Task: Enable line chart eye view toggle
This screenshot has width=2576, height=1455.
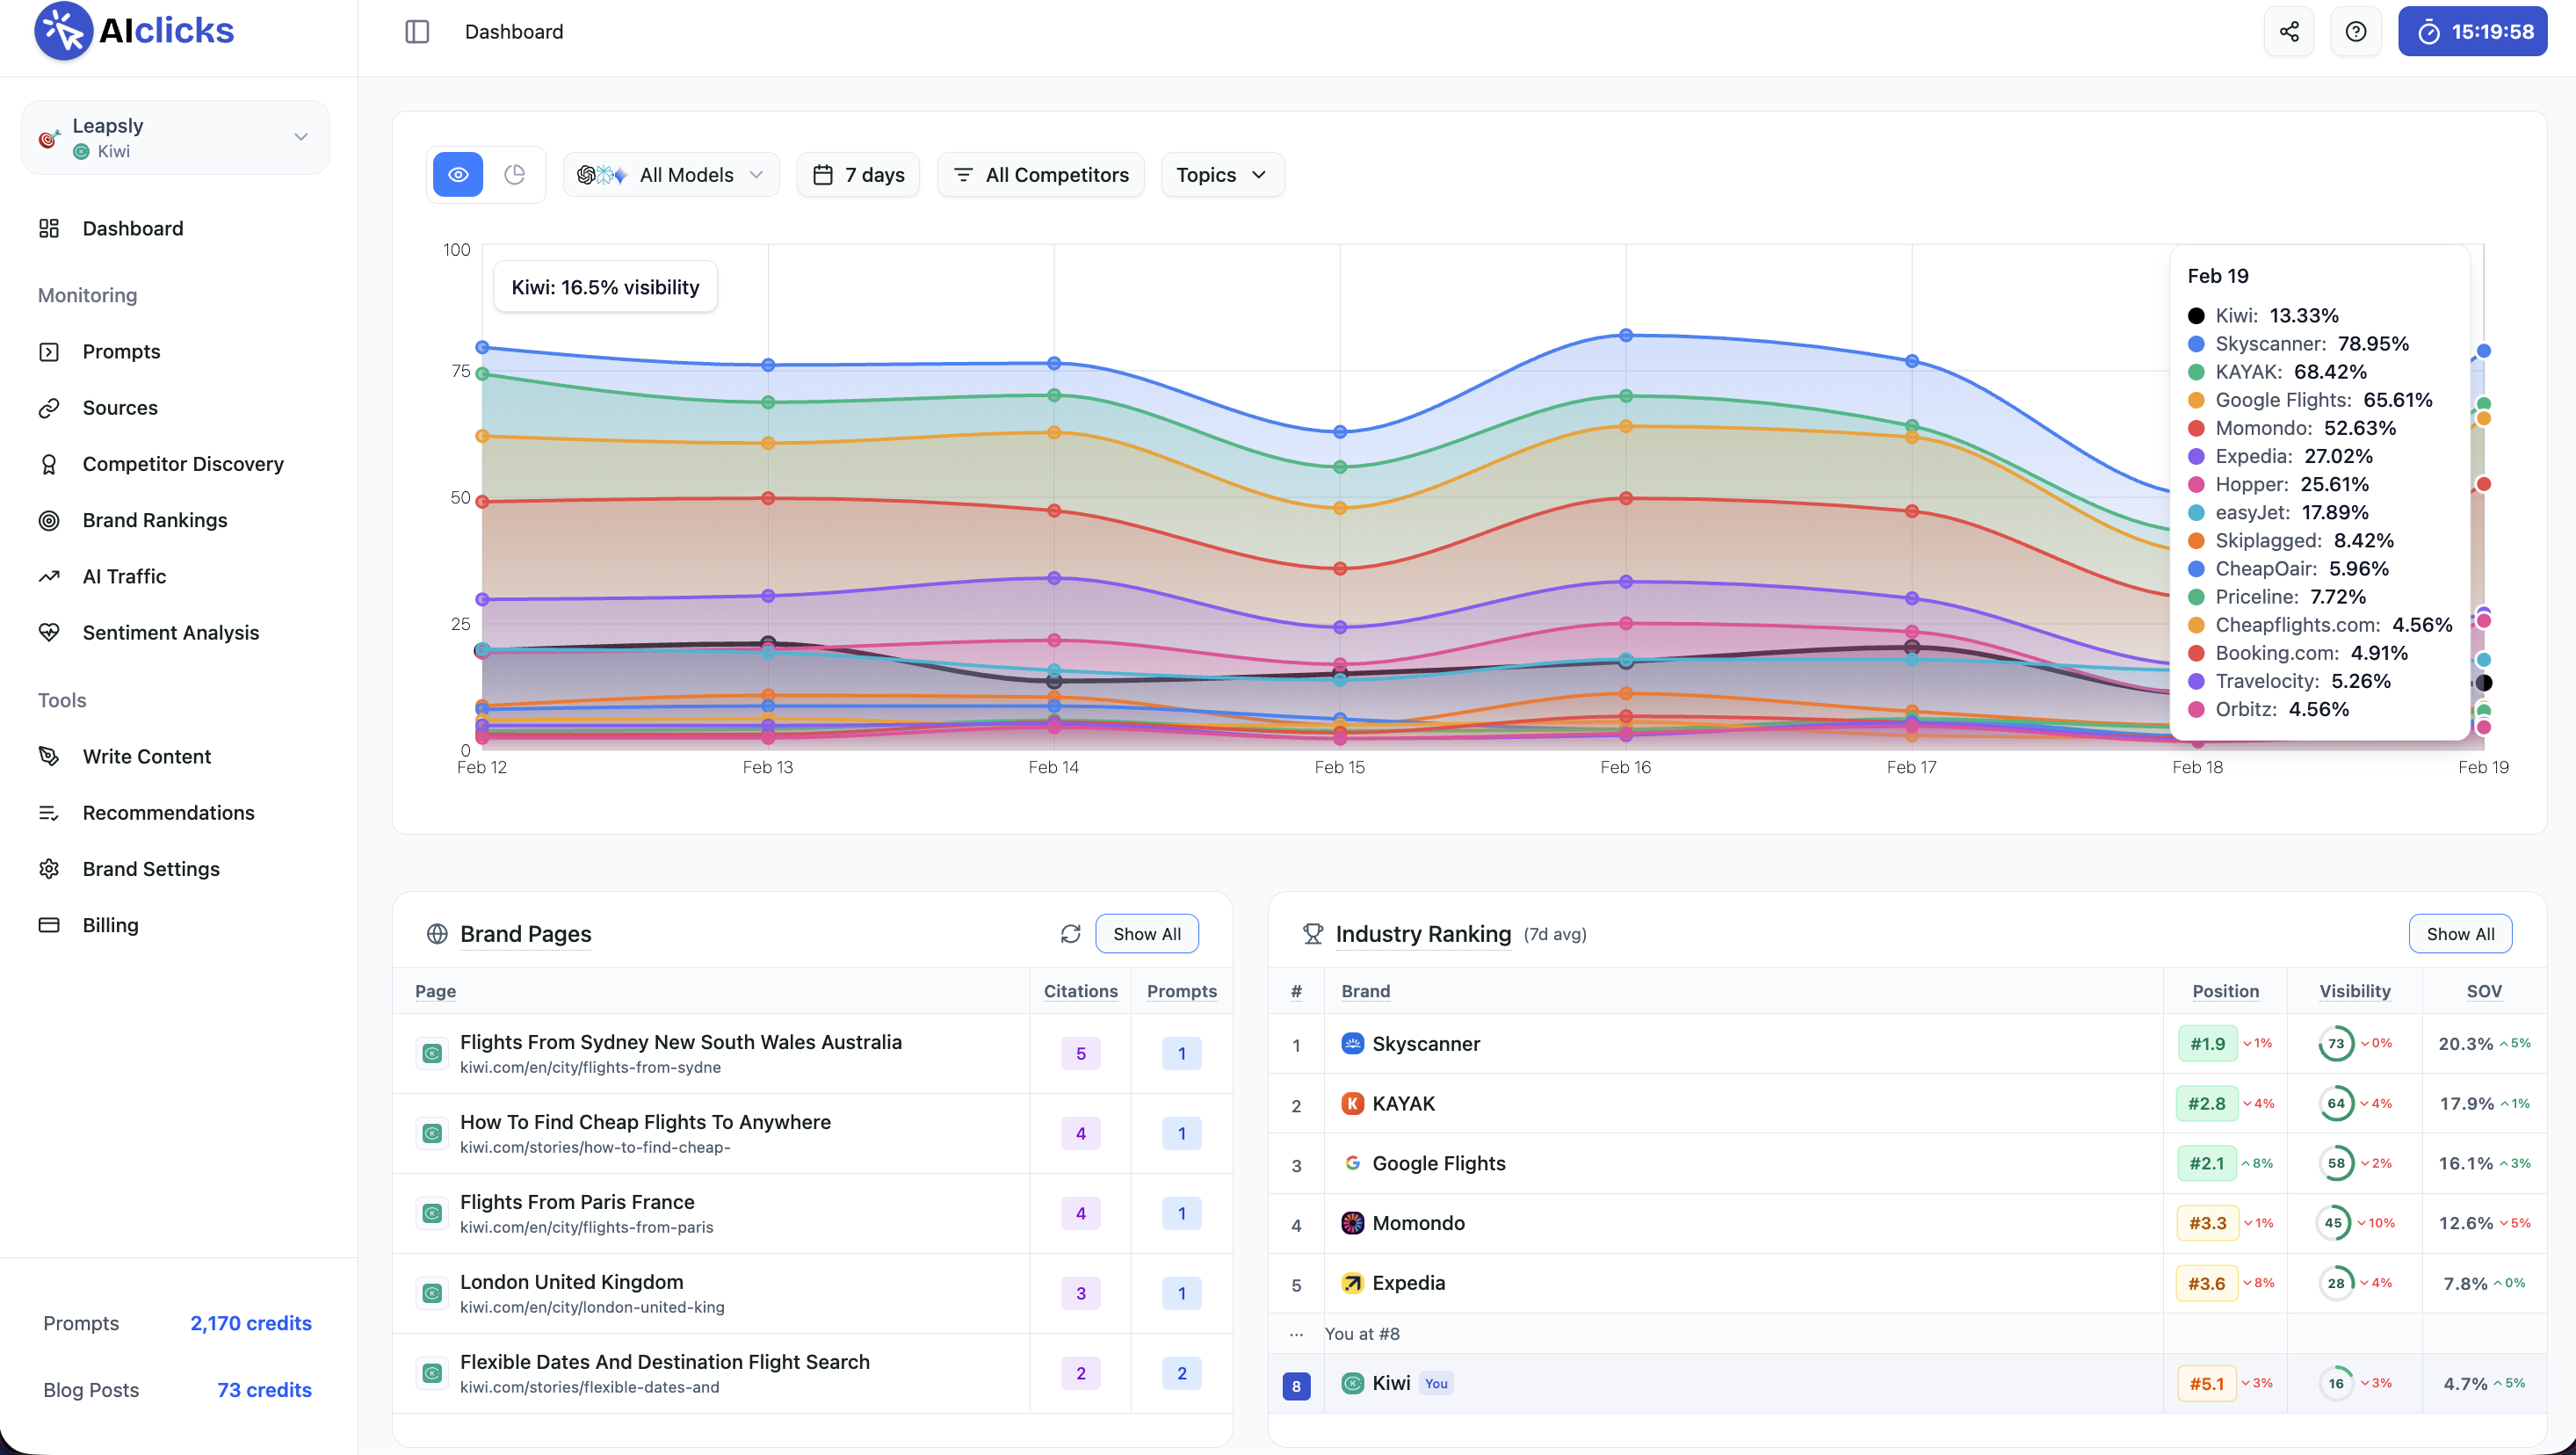Action: (x=457, y=174)
